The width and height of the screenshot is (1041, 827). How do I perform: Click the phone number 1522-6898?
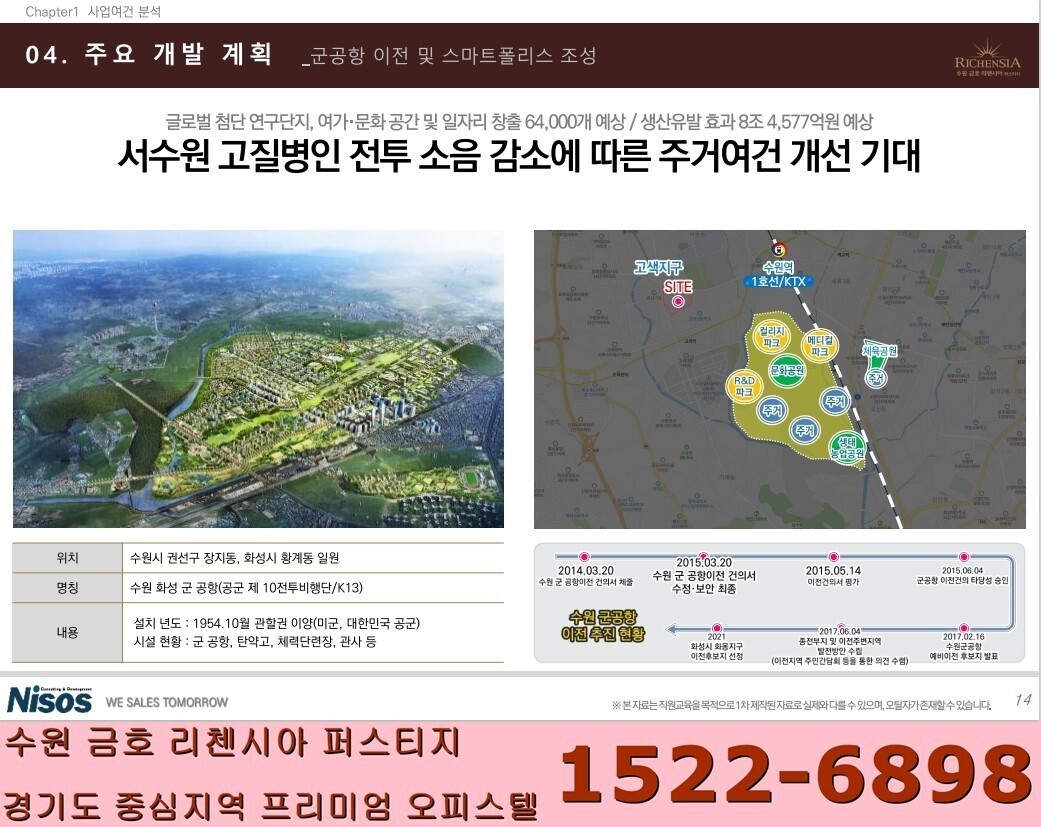coord(797,774)
